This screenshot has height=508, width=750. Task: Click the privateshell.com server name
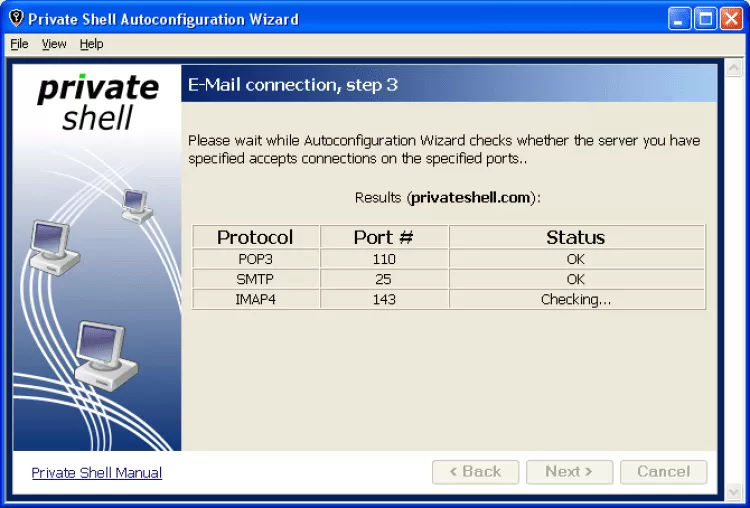click(471, 197)
